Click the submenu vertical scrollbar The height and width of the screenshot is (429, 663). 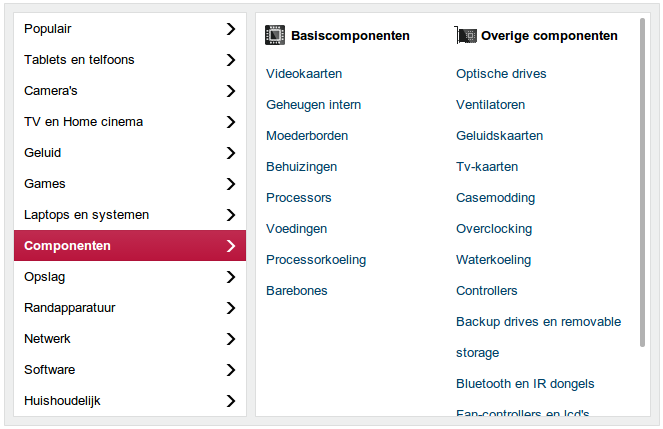pos(643,180)
